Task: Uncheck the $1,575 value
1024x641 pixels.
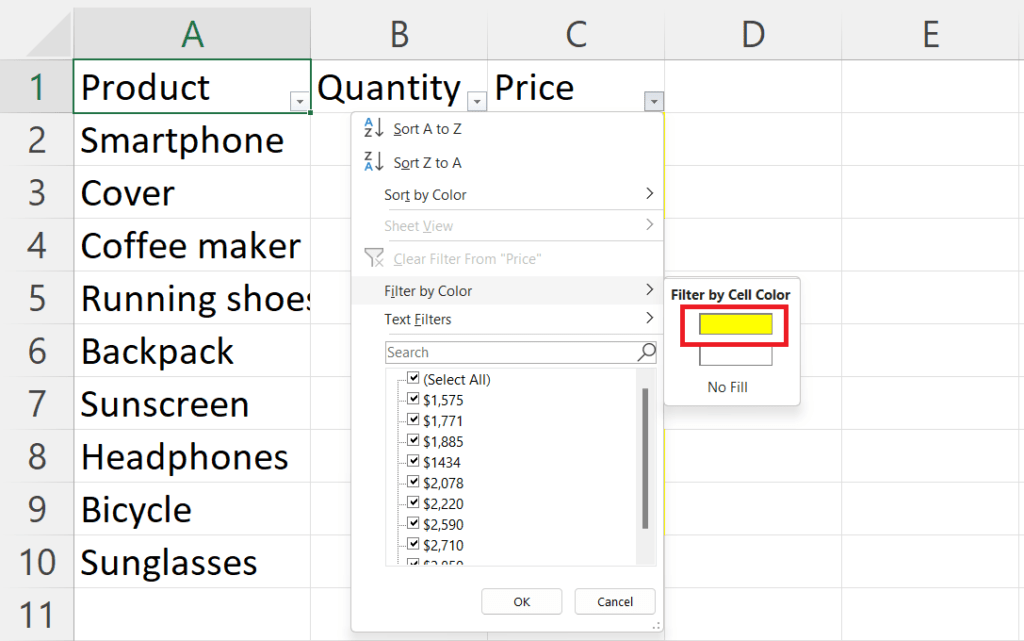Action: coord(413,398)
